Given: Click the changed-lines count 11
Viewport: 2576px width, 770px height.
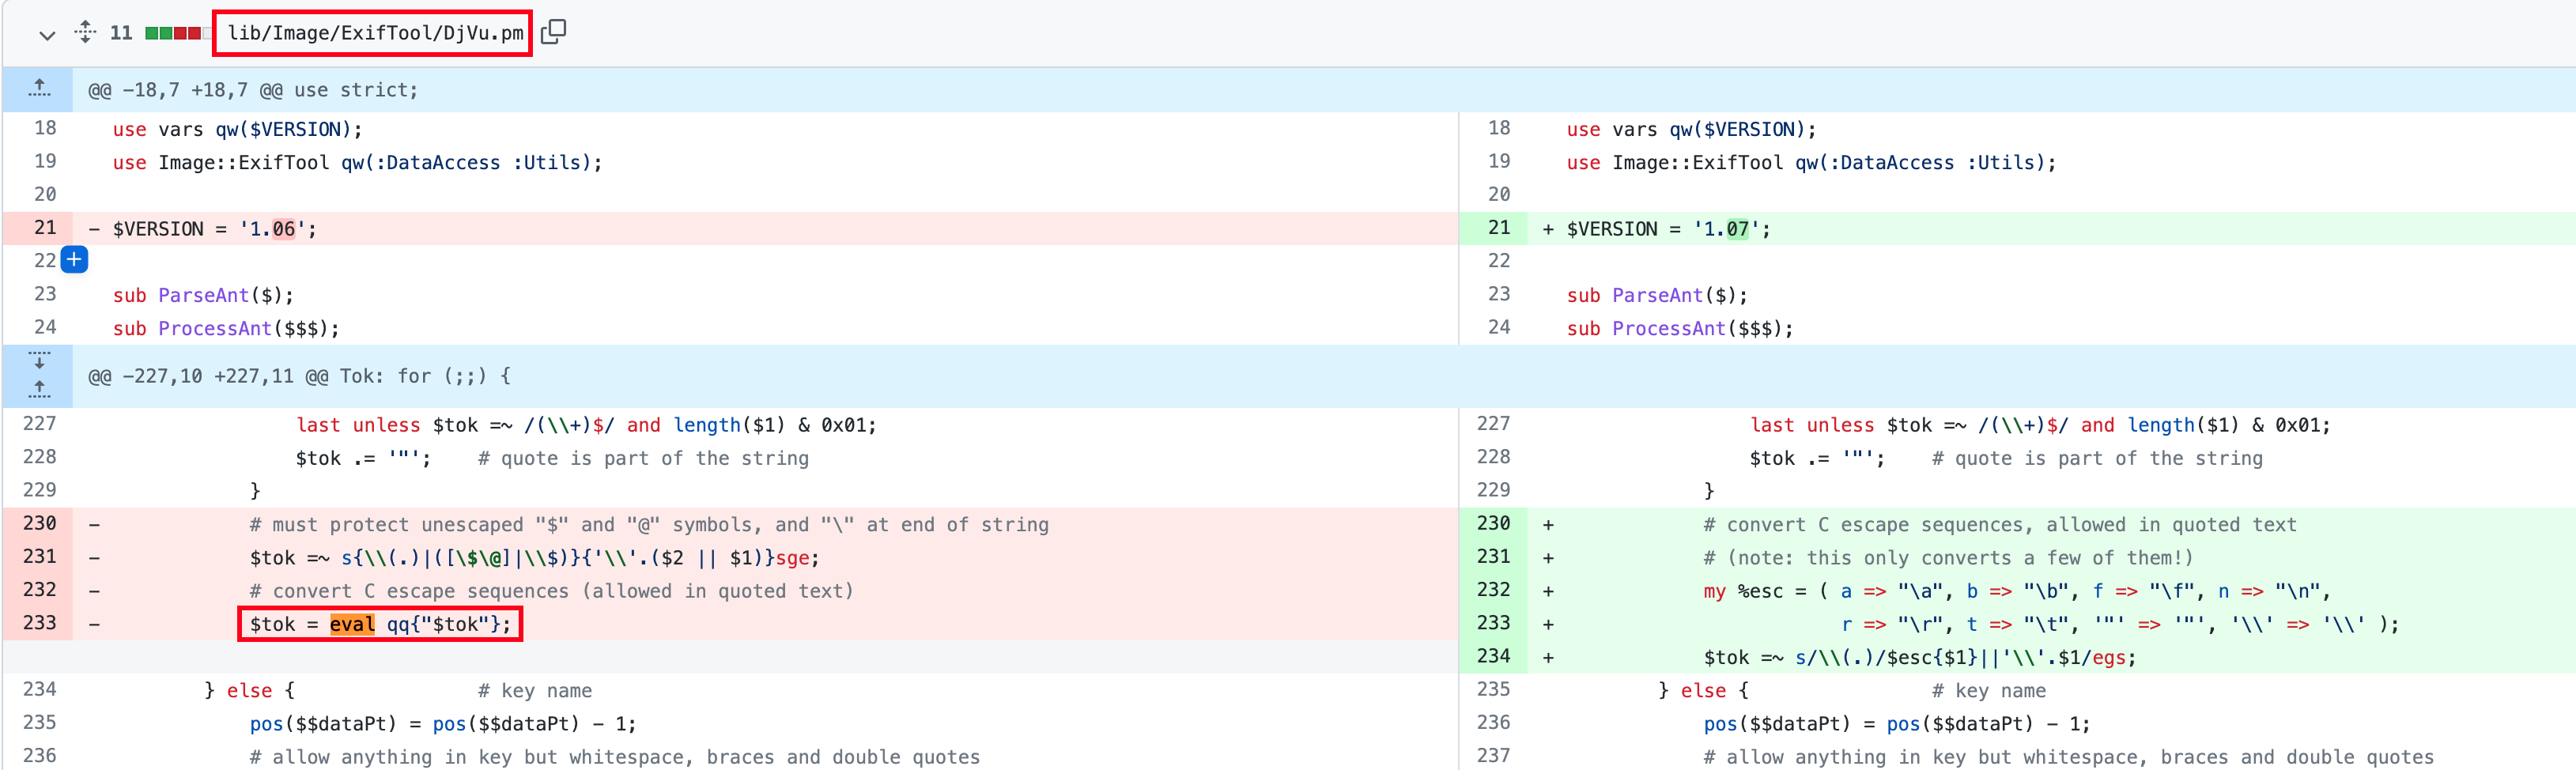Looking at the screenshot, I should coord(121,33).
